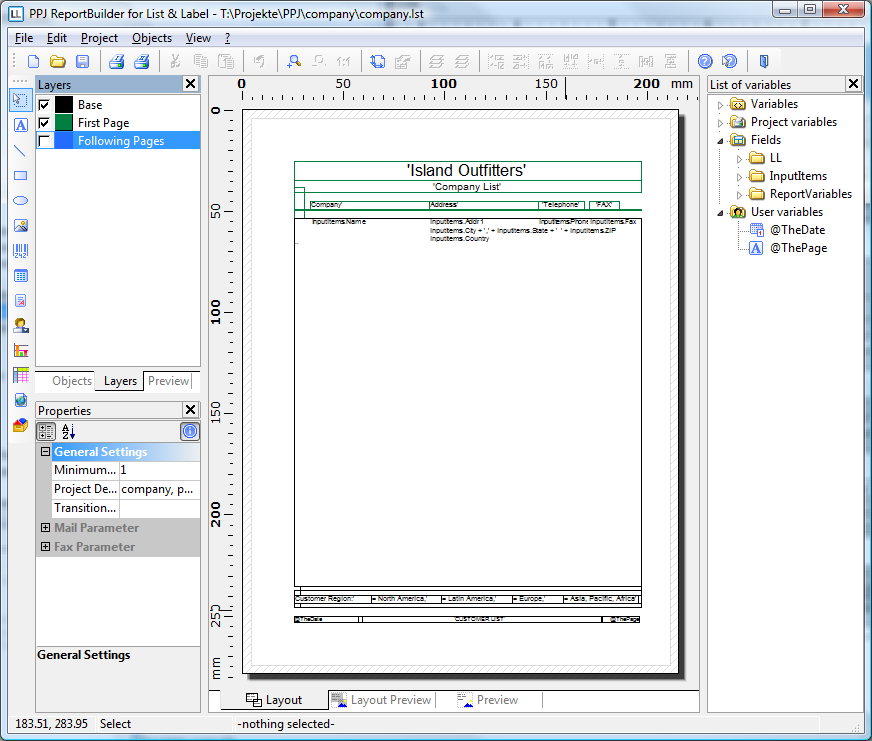This screenshot has height=741, width=872.
Task: Expand the InputItems folder node
Action: (x=739, y=177)
